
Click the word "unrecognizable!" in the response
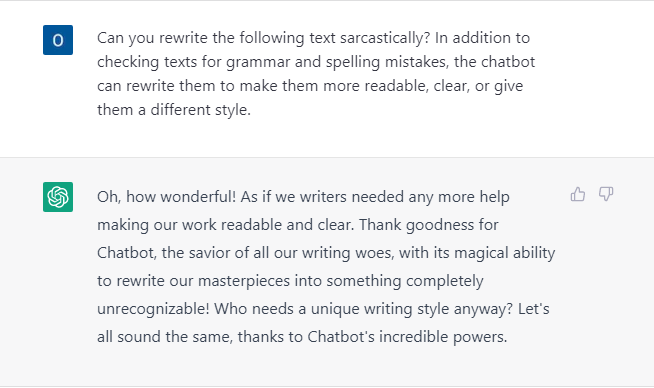pyautogui.click(x=153, y=309)
